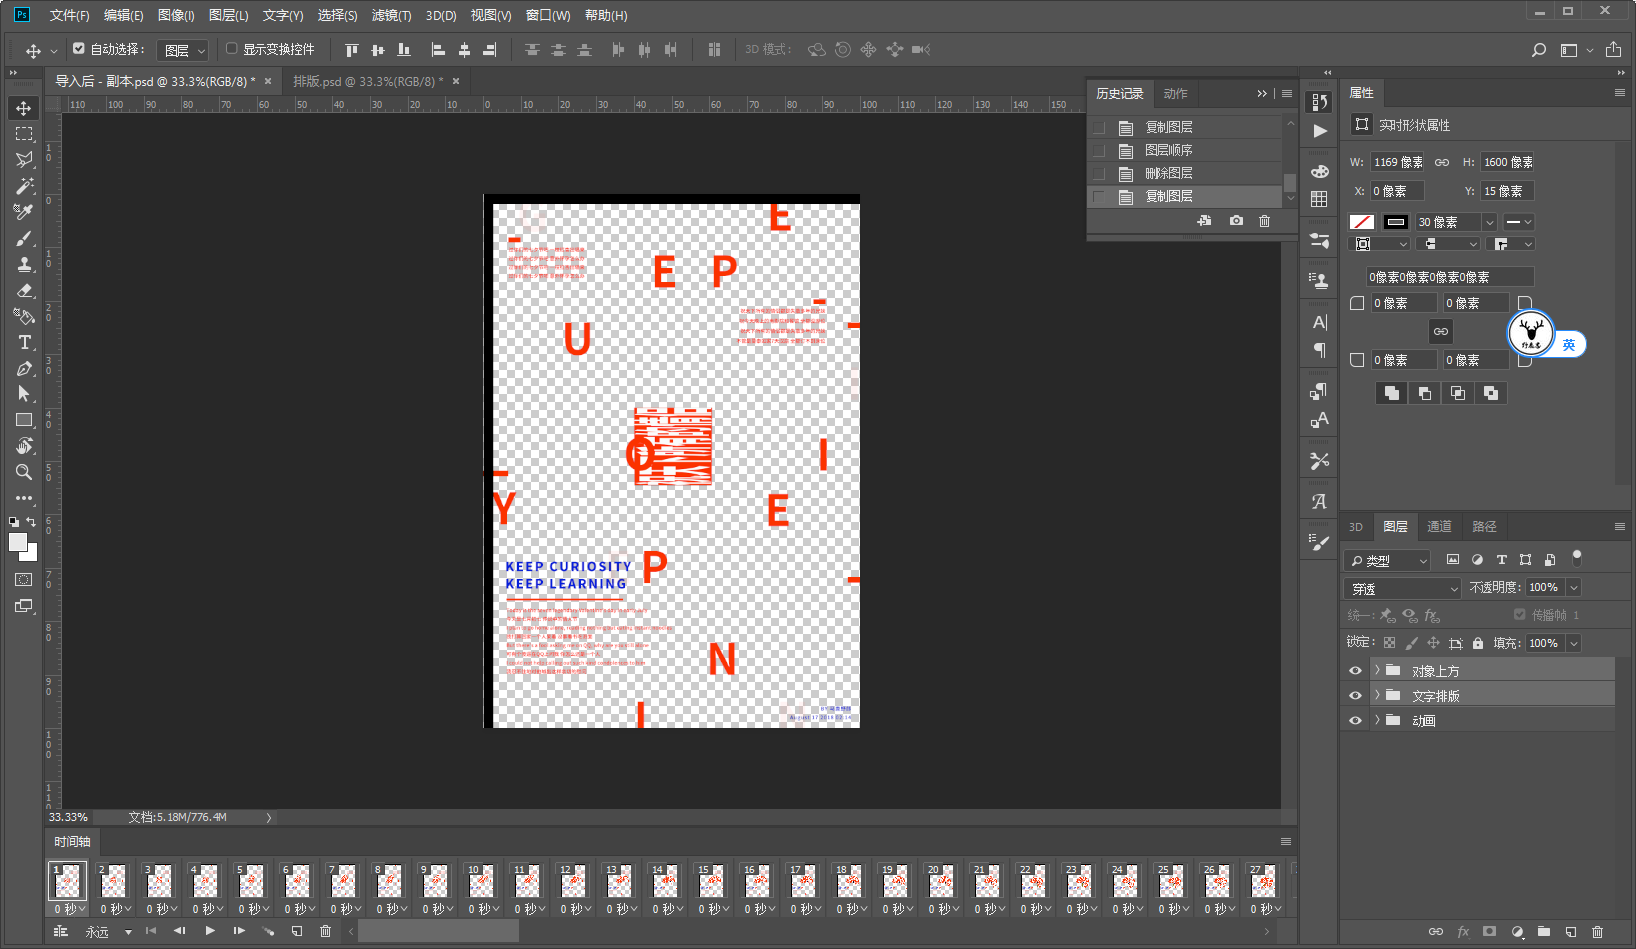Screen dimensions: 1636x949
Task: Select the Horizontal Type tool
Action: (x=24, y=342)
